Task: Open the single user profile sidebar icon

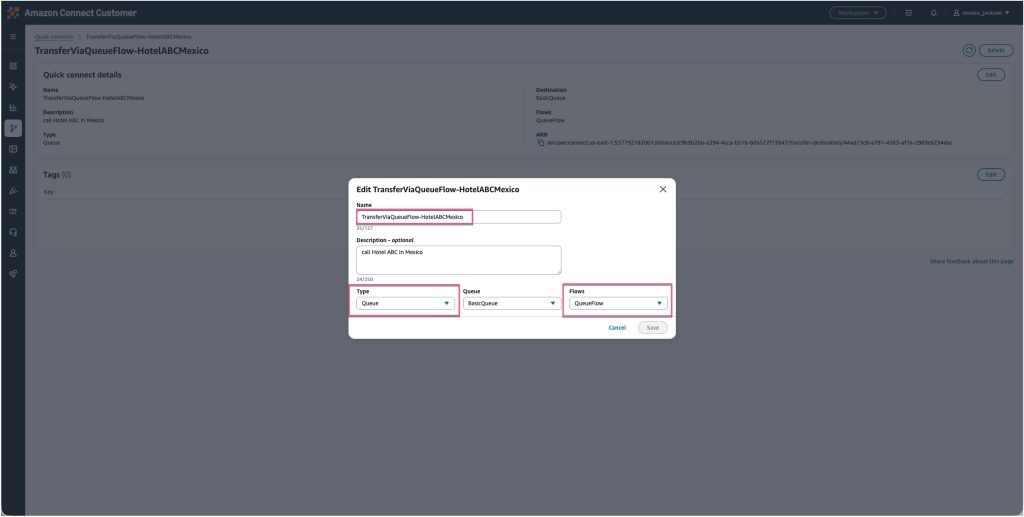Action: (13, 253)
